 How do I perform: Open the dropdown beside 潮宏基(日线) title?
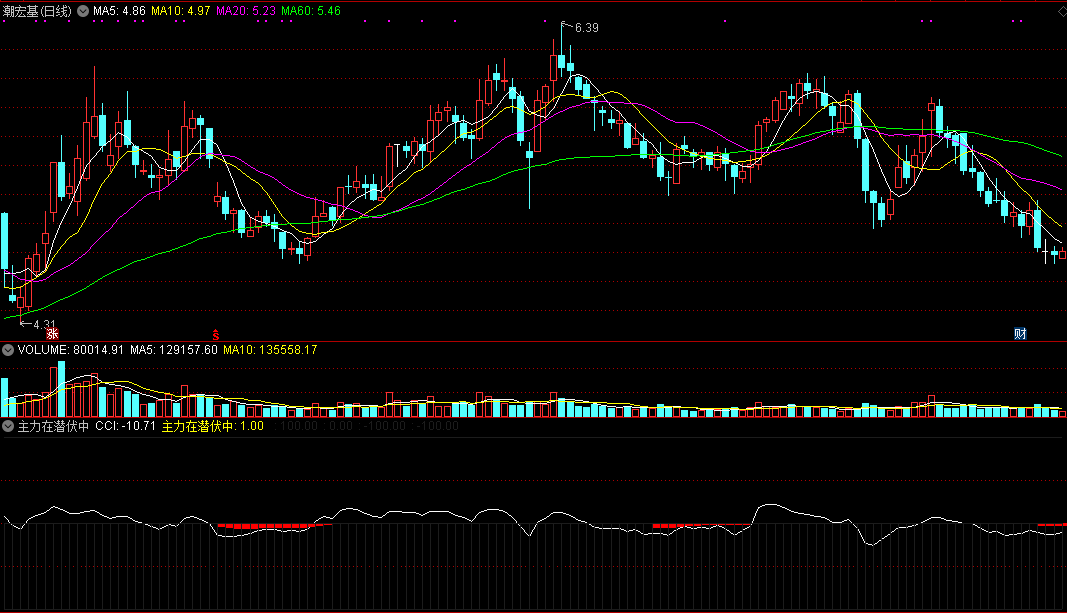(x=83, y=11)
